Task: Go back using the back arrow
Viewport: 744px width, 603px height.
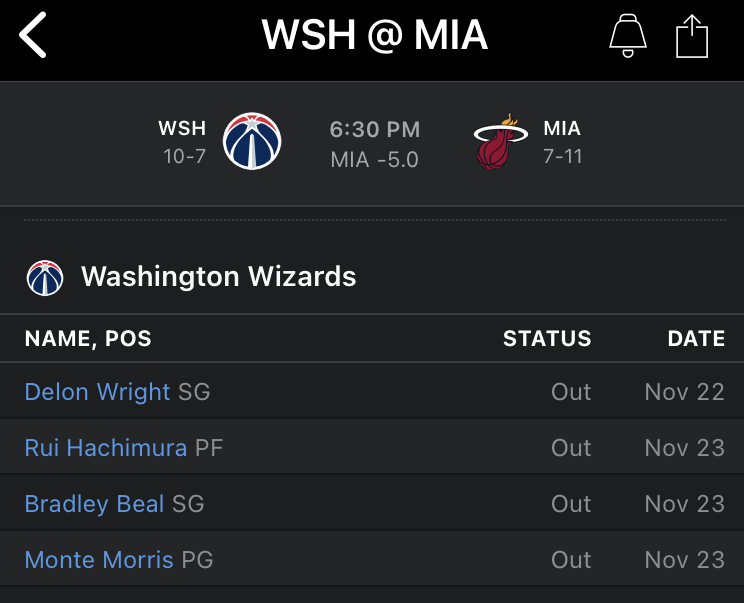Action: coord(33,35)
